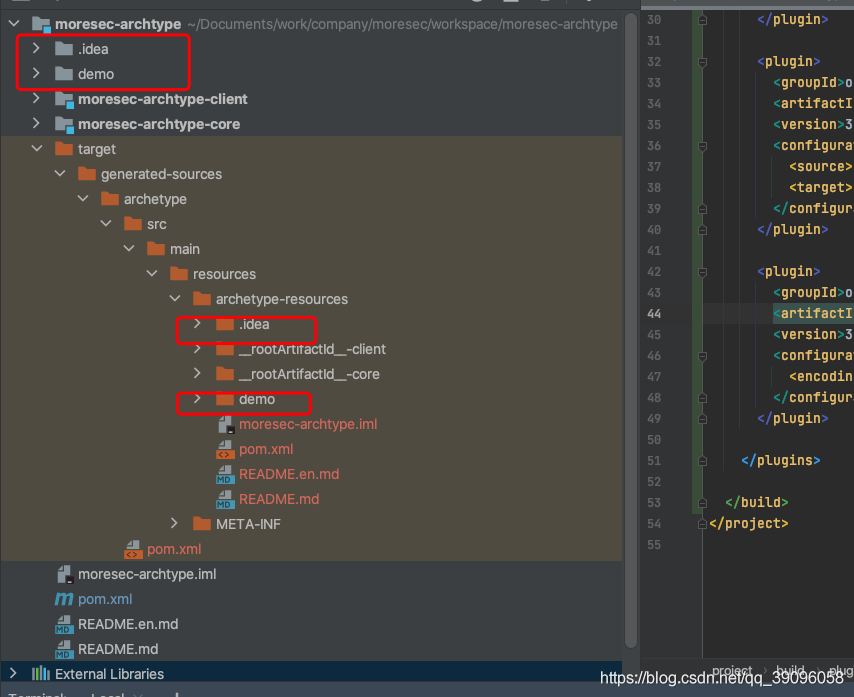Click the highlighted artifactId tag on line 44
Image resolution: width=854 pixels, height=697 pixels.
(x=813, y=314)
